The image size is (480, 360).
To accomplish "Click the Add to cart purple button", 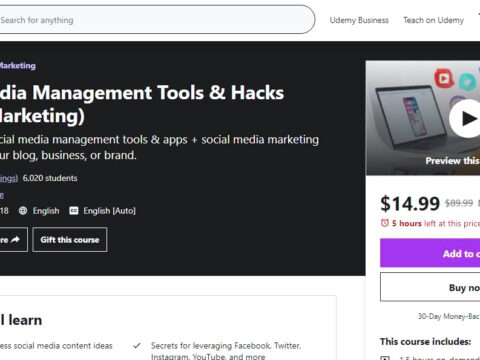I will [x=430, y=253].
